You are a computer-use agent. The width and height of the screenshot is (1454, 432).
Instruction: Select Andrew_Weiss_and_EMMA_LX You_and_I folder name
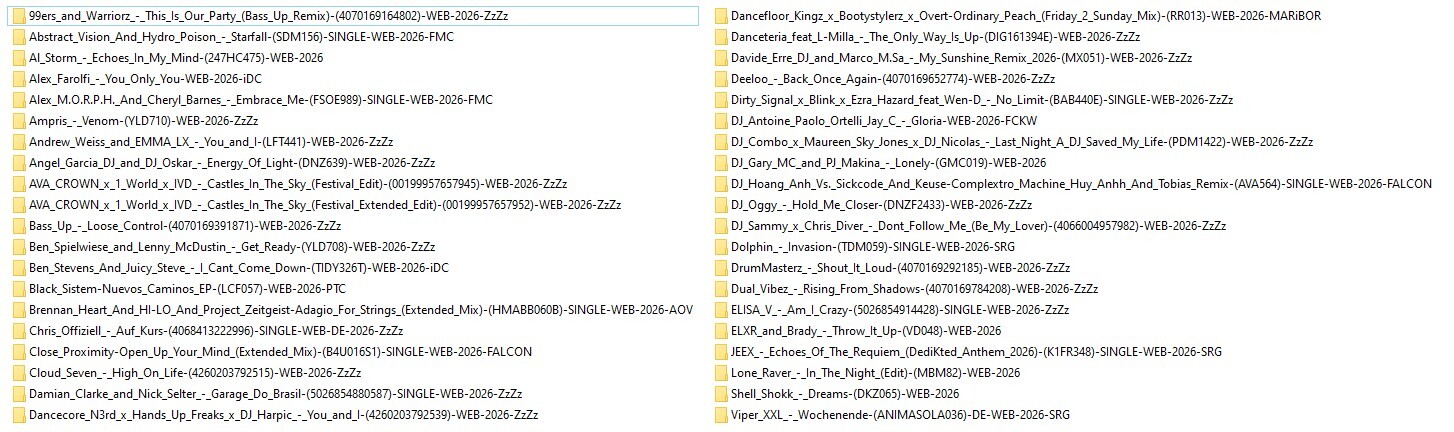(211, 142)
